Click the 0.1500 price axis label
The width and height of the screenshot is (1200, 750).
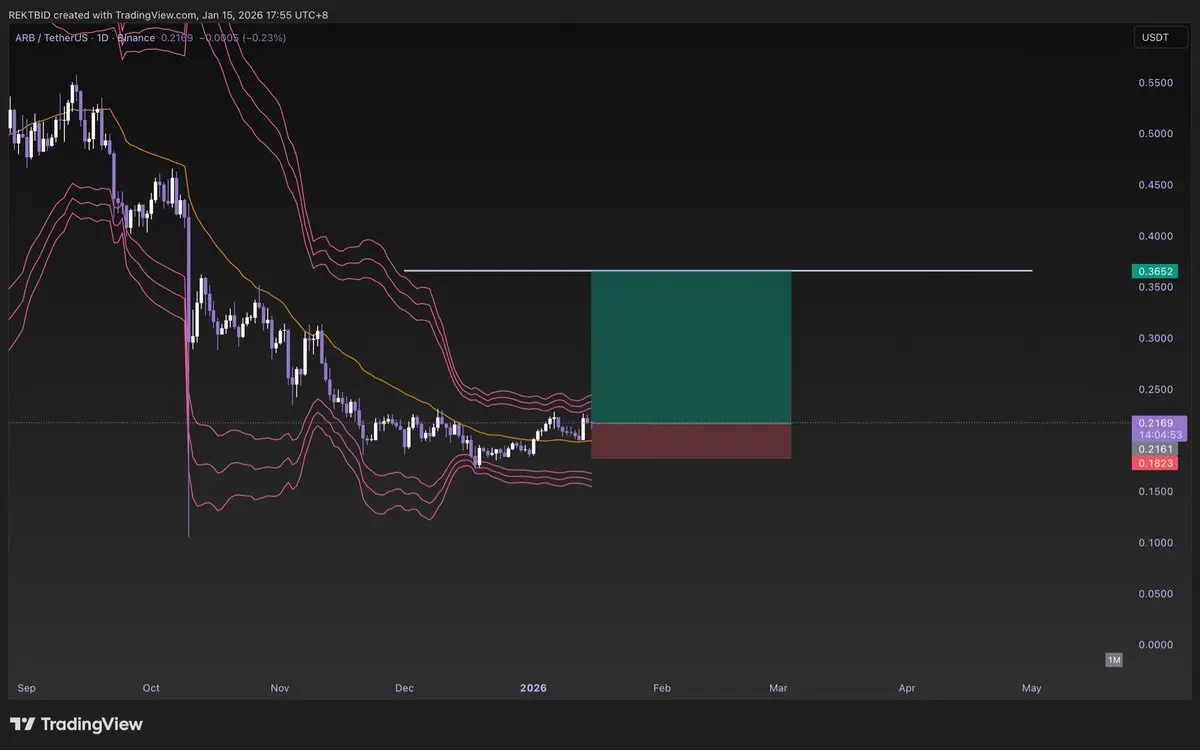tap(1154, 492)
